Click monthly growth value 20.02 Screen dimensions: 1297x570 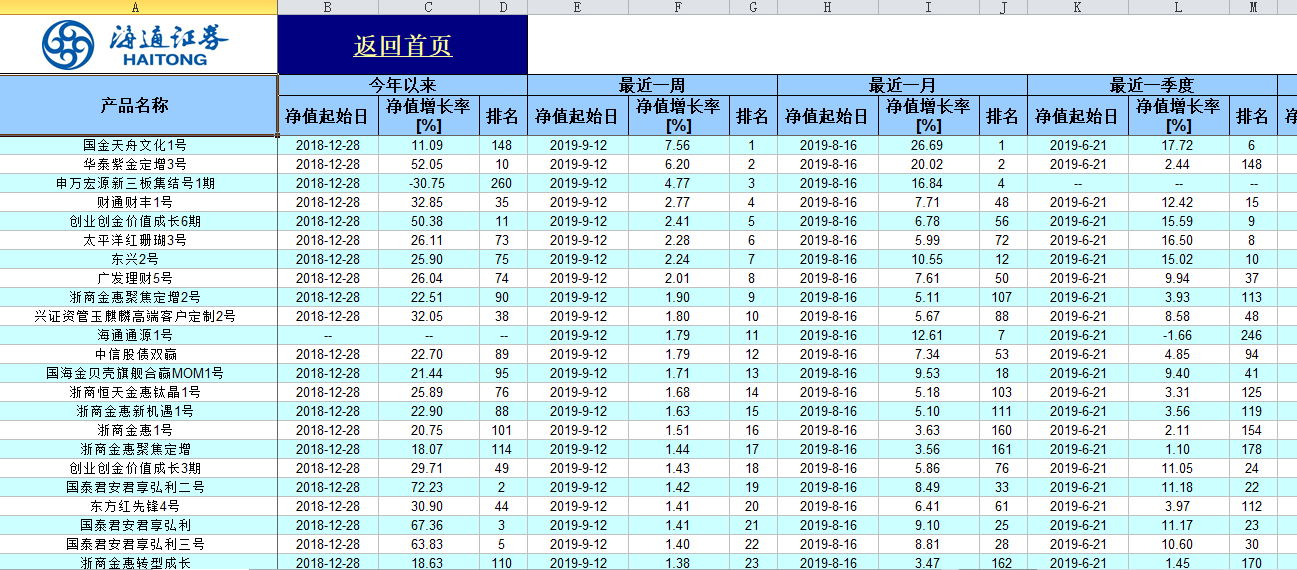928,164
